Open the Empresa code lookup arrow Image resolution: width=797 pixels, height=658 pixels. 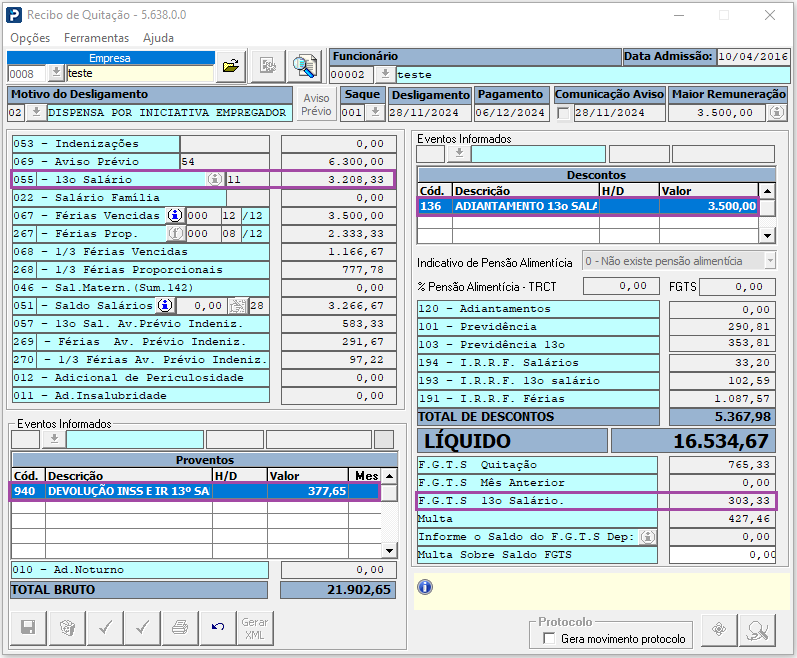[x=56, y=73]
